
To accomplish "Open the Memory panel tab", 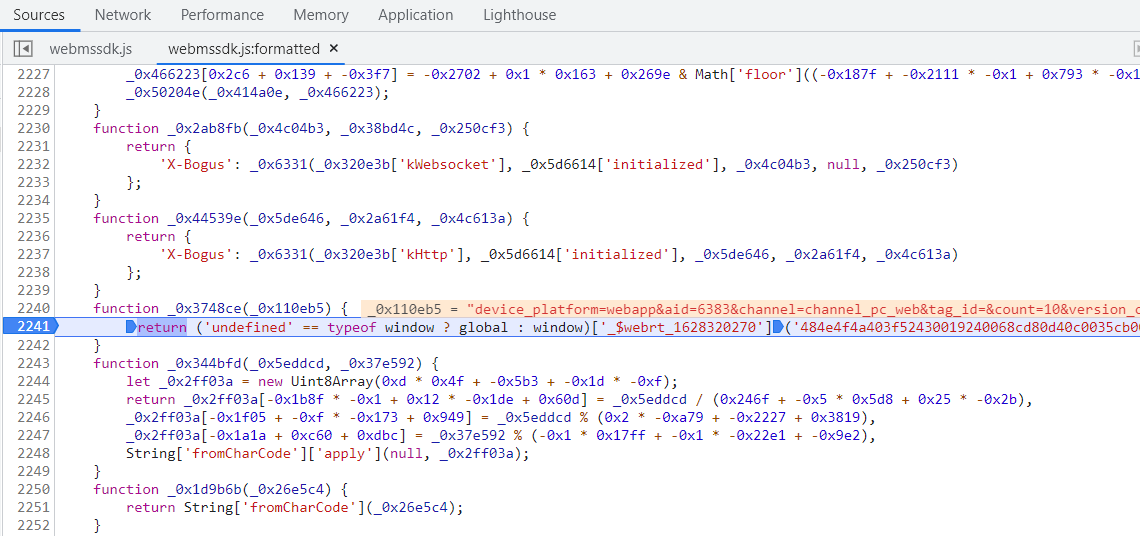I will (x=321, y=15).
